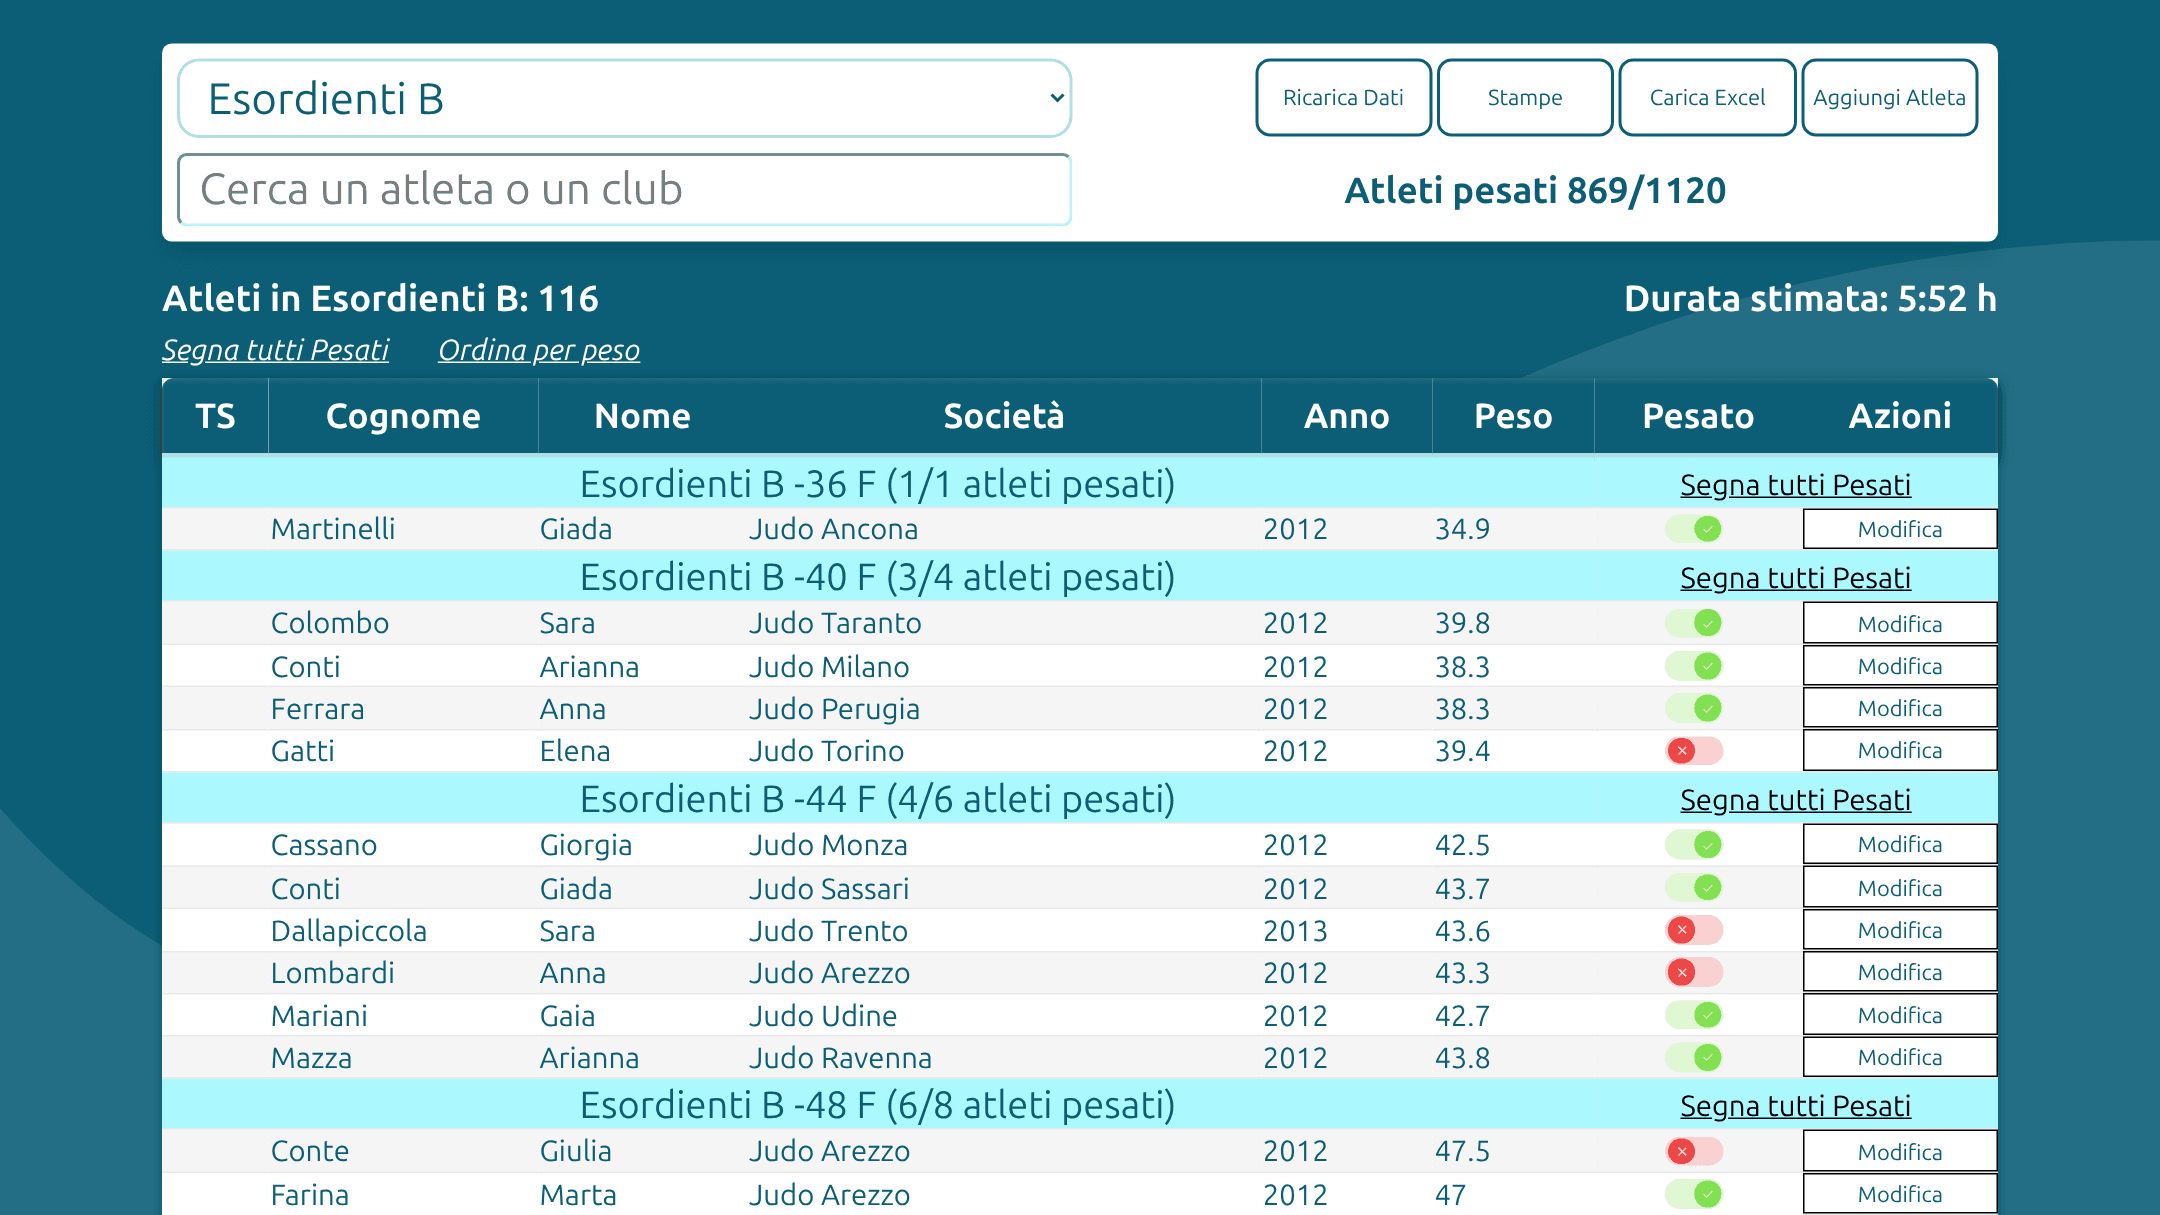Click the Carica Excel button

pyautogui.click(x=1707, y=97)
